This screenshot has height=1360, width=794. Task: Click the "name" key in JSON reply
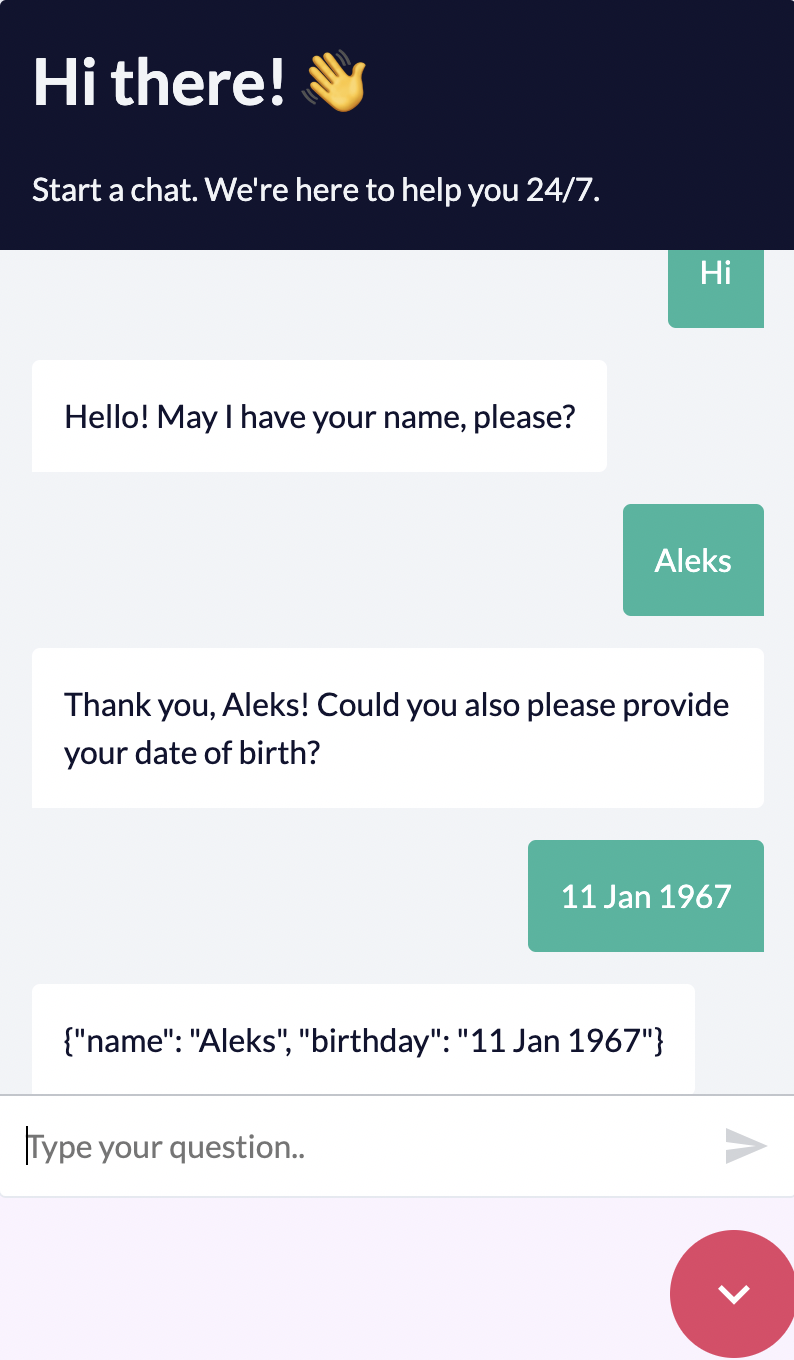(x=123, y=1041)
